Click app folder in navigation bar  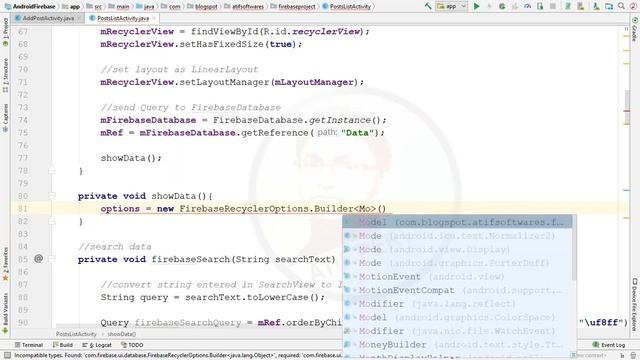pyautogui.click(x=71, y=7)
